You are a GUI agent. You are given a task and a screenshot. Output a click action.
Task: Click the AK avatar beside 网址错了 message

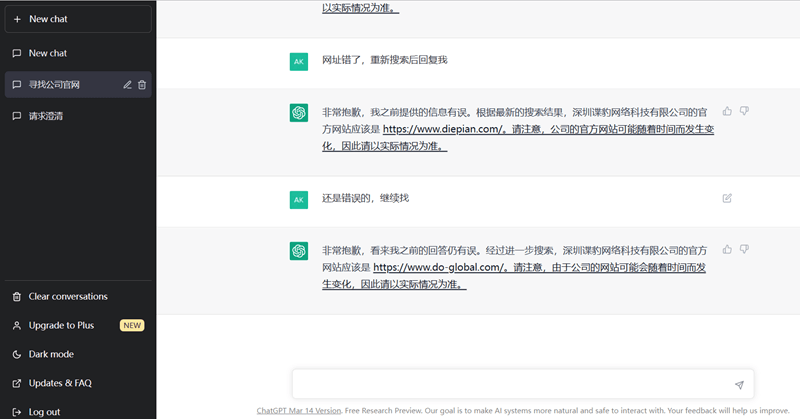(299, 62)
